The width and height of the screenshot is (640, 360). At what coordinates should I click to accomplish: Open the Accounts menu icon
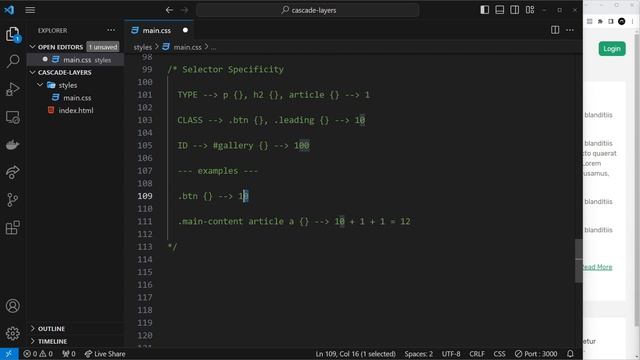(13, 306)
